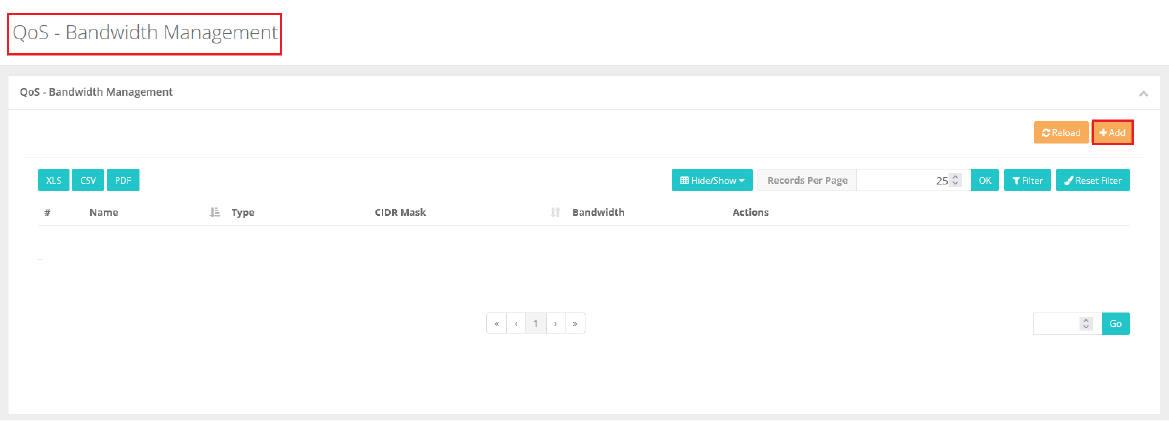Go to the next page arrow
Viewport: 1169px width, 421px height.
(555, 324)
